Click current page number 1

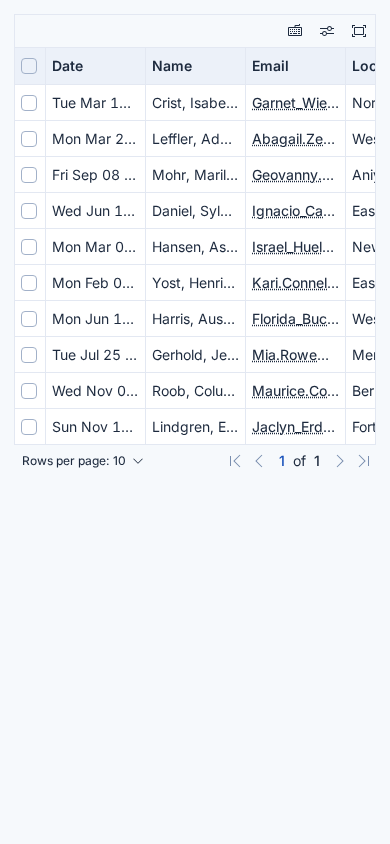coord(282,461)
